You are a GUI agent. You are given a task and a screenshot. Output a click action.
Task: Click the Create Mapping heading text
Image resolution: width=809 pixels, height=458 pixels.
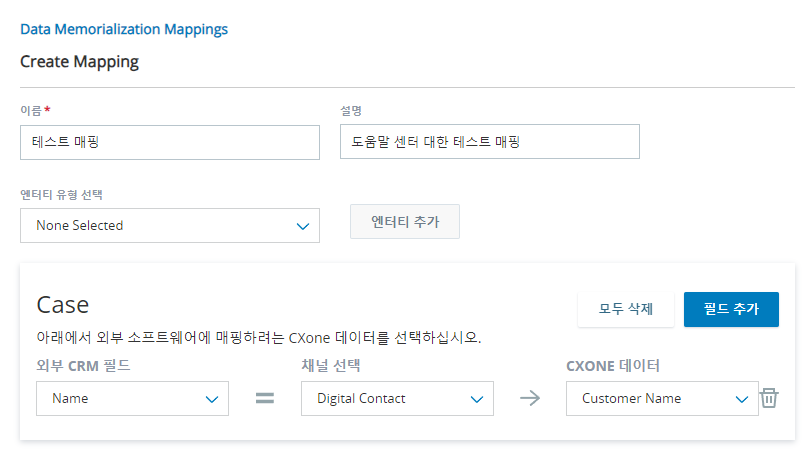click(79, 62)
